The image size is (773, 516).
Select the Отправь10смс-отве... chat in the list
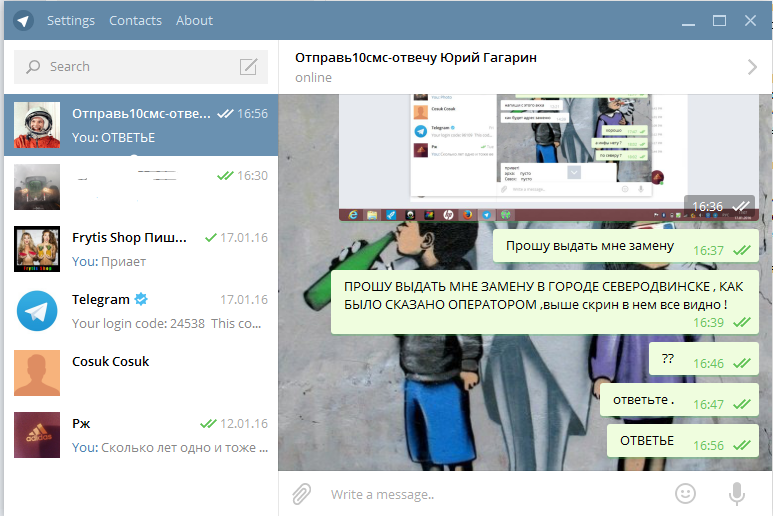click(141, 125)
